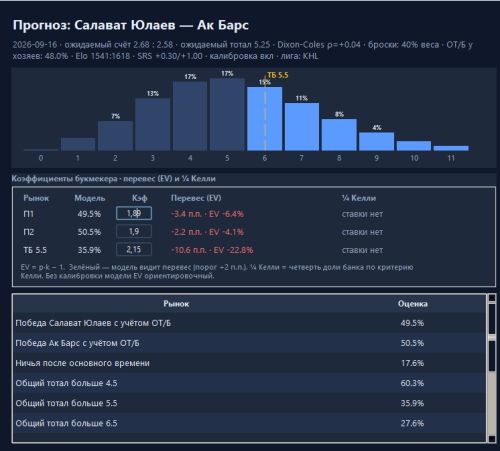
Task: Click the Модель value 50.5% for П2
Action: [89, 232]
